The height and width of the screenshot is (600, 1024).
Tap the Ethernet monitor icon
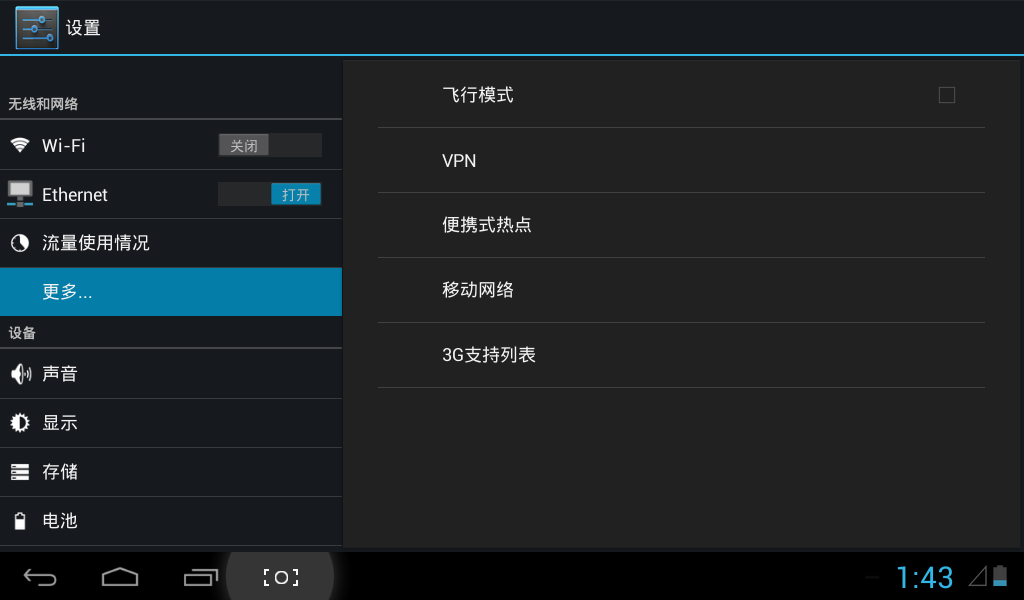pyautogui.click(x=20, y=194)
